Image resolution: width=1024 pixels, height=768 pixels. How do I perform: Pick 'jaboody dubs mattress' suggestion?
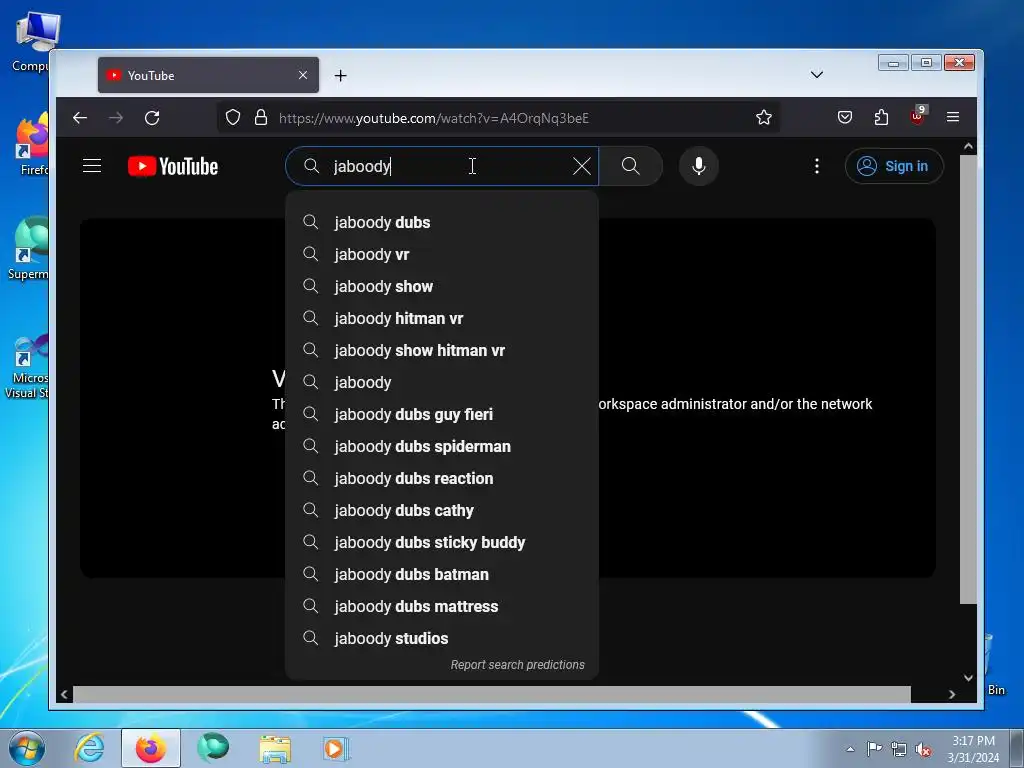click(442, 606)
